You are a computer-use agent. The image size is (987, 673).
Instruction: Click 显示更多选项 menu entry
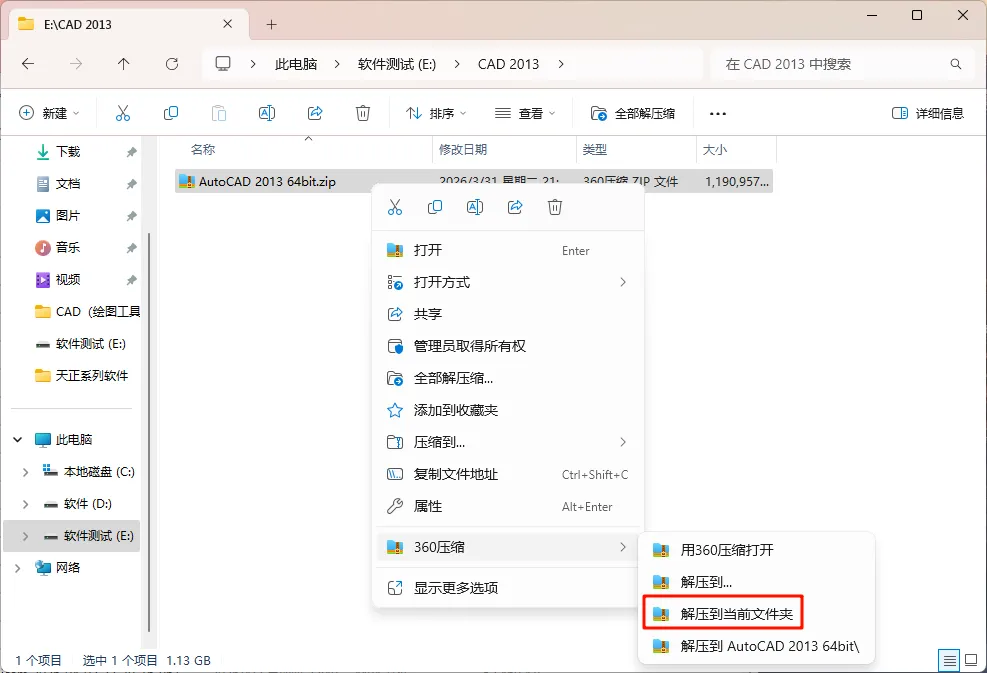pos(507,588)
